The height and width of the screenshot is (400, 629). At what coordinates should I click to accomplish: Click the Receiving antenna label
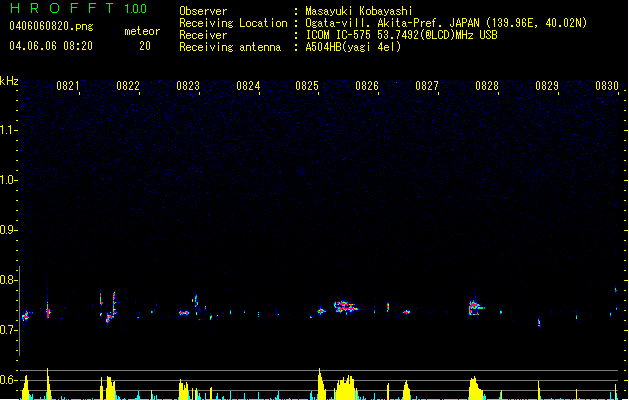click(230, 47)
